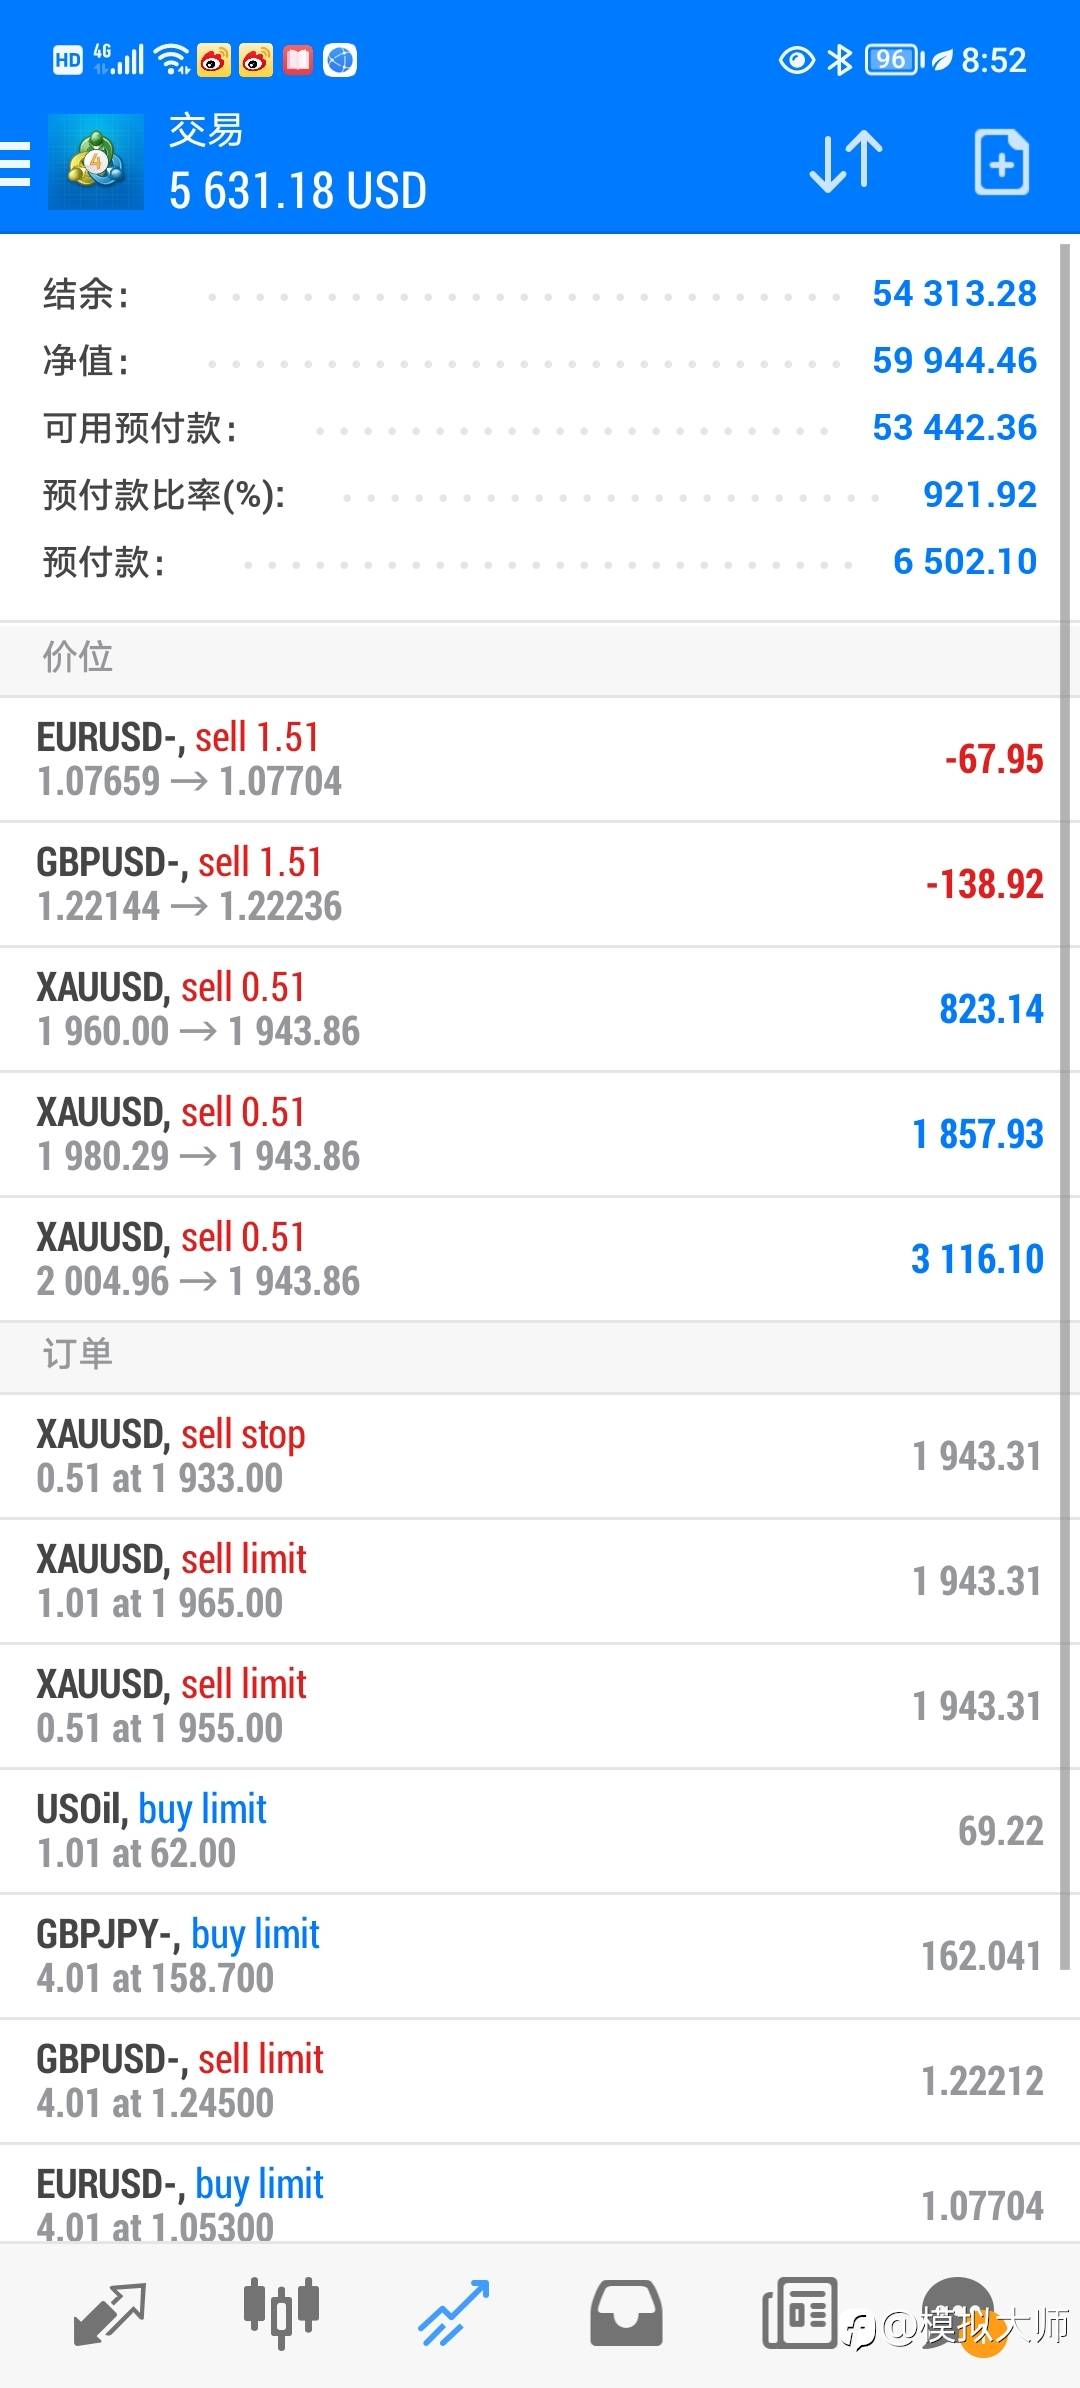Tap the MetaTrader 4 app logo
The height and width of the screenshot is (2388, 1080).
pos(96,162)
